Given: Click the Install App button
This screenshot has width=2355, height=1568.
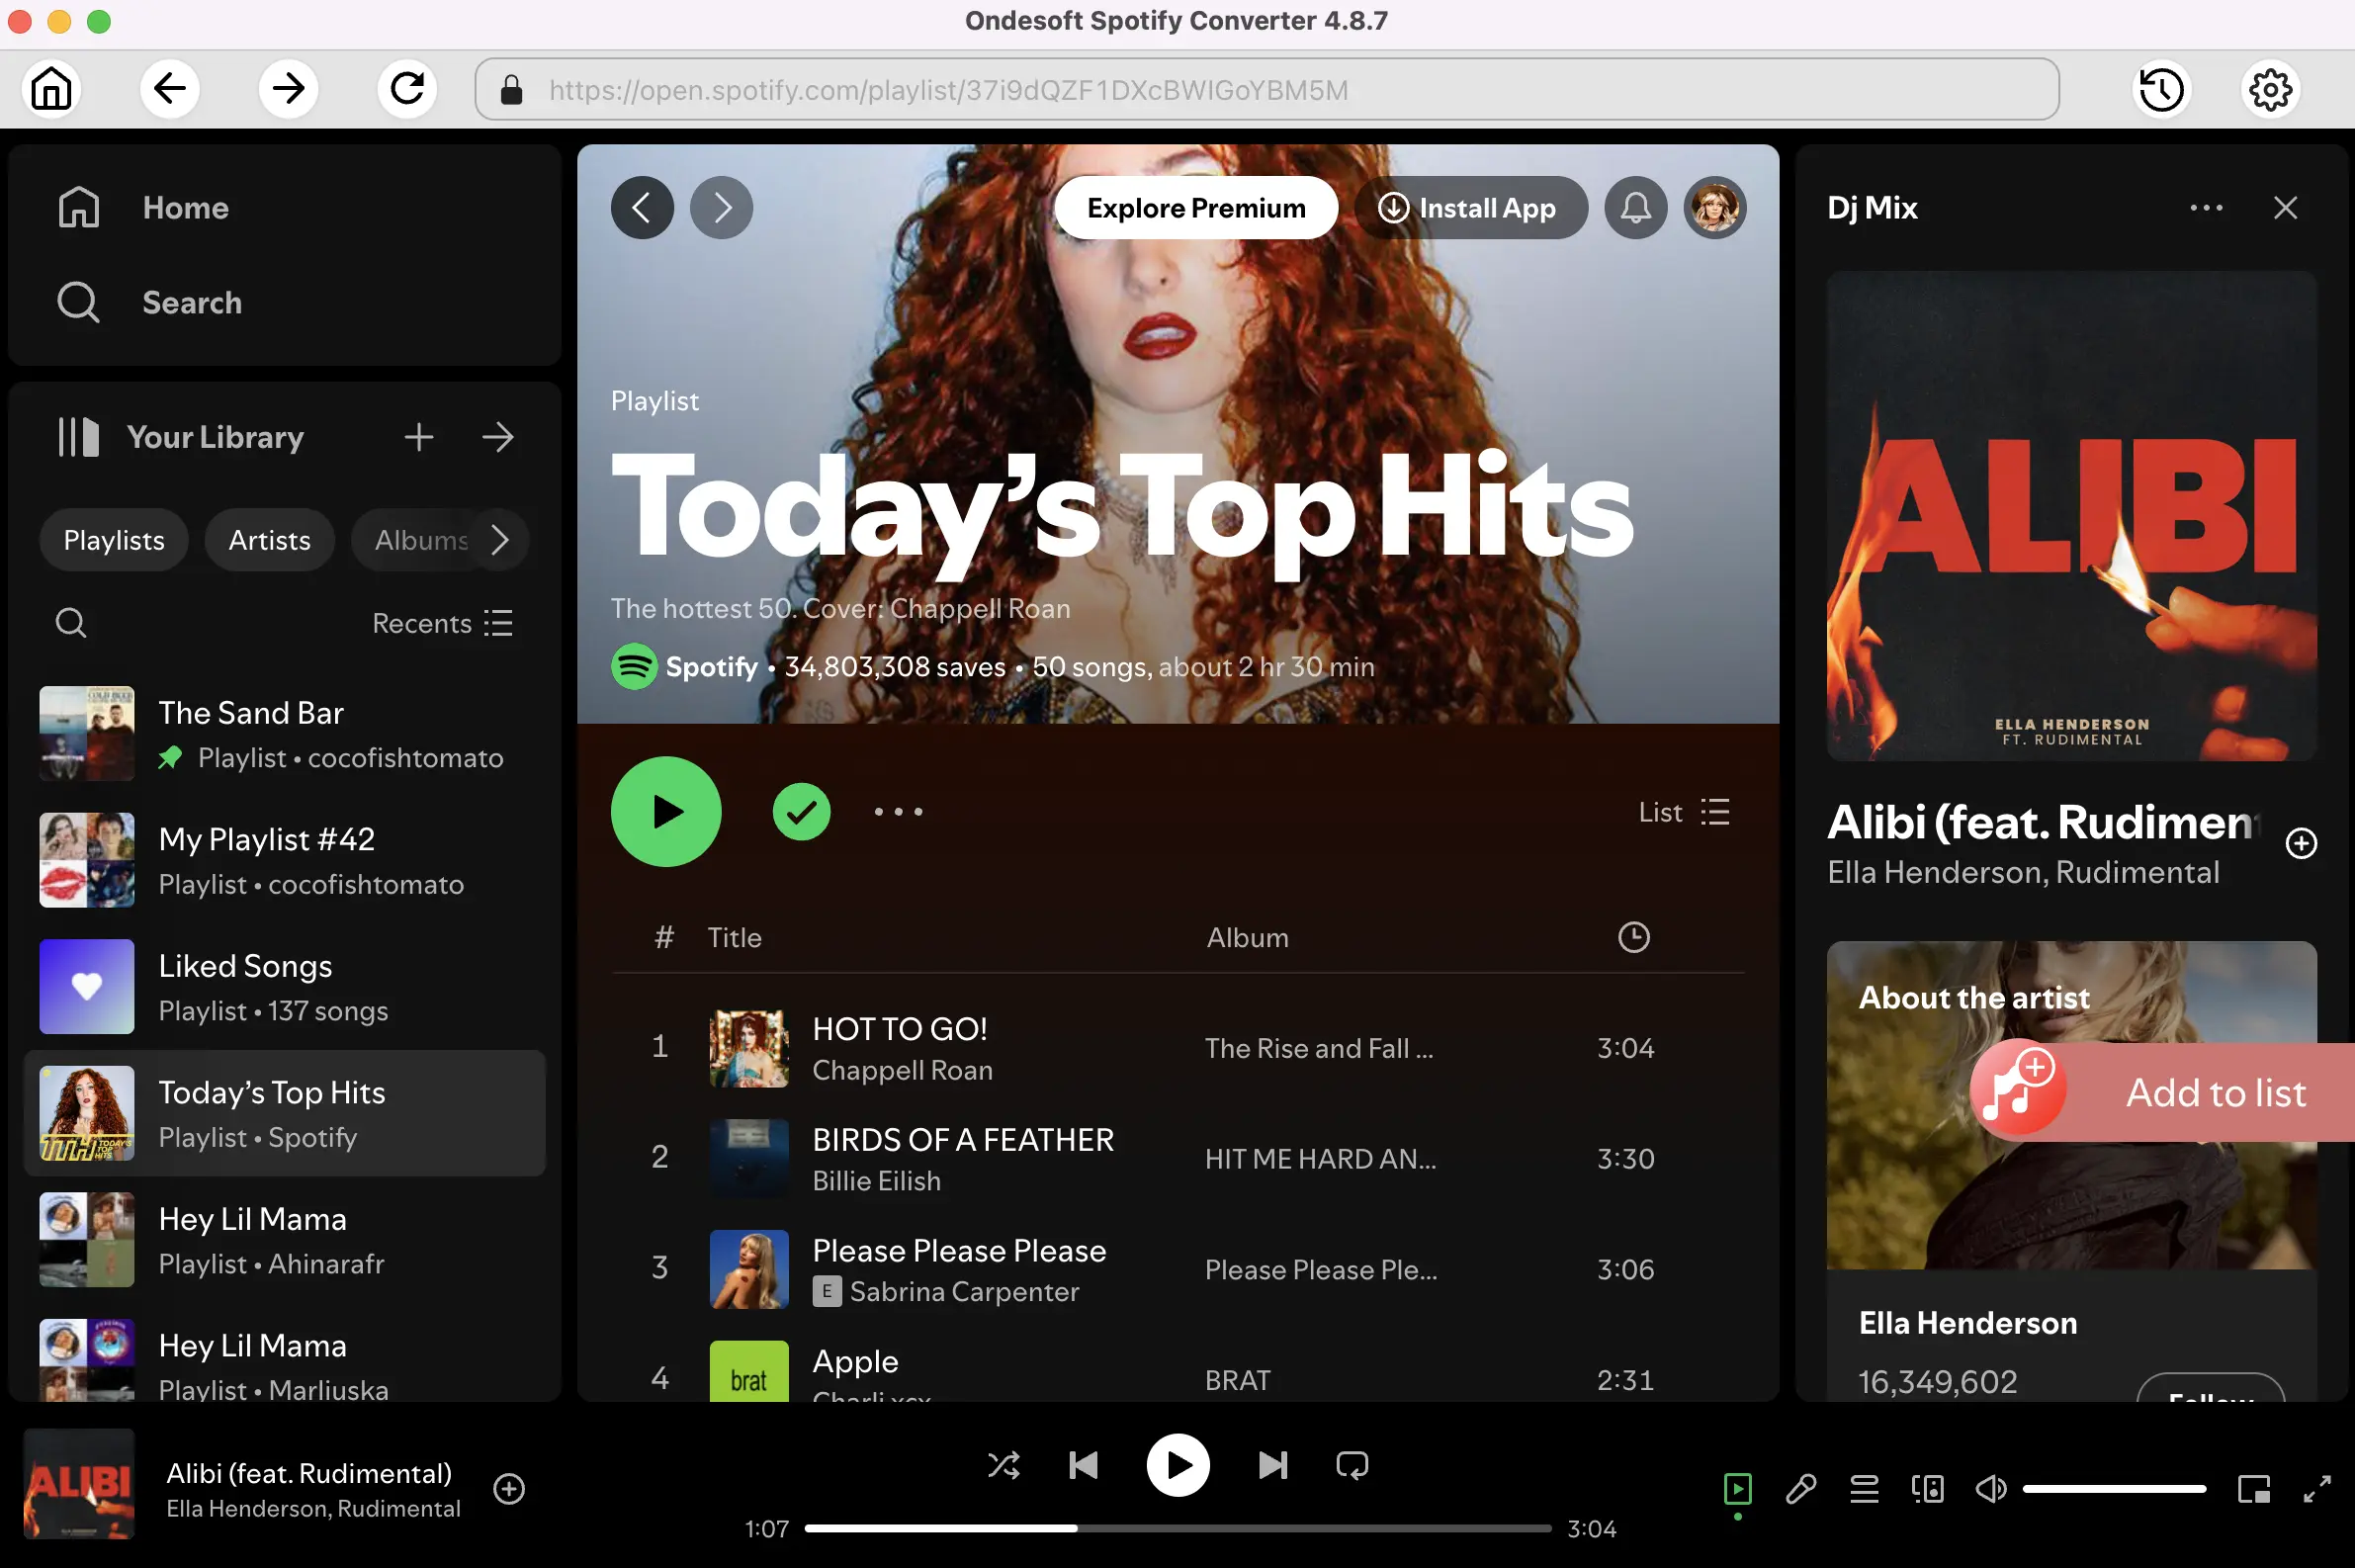Looking at the screenshot, I should [x=1470, y=207].
